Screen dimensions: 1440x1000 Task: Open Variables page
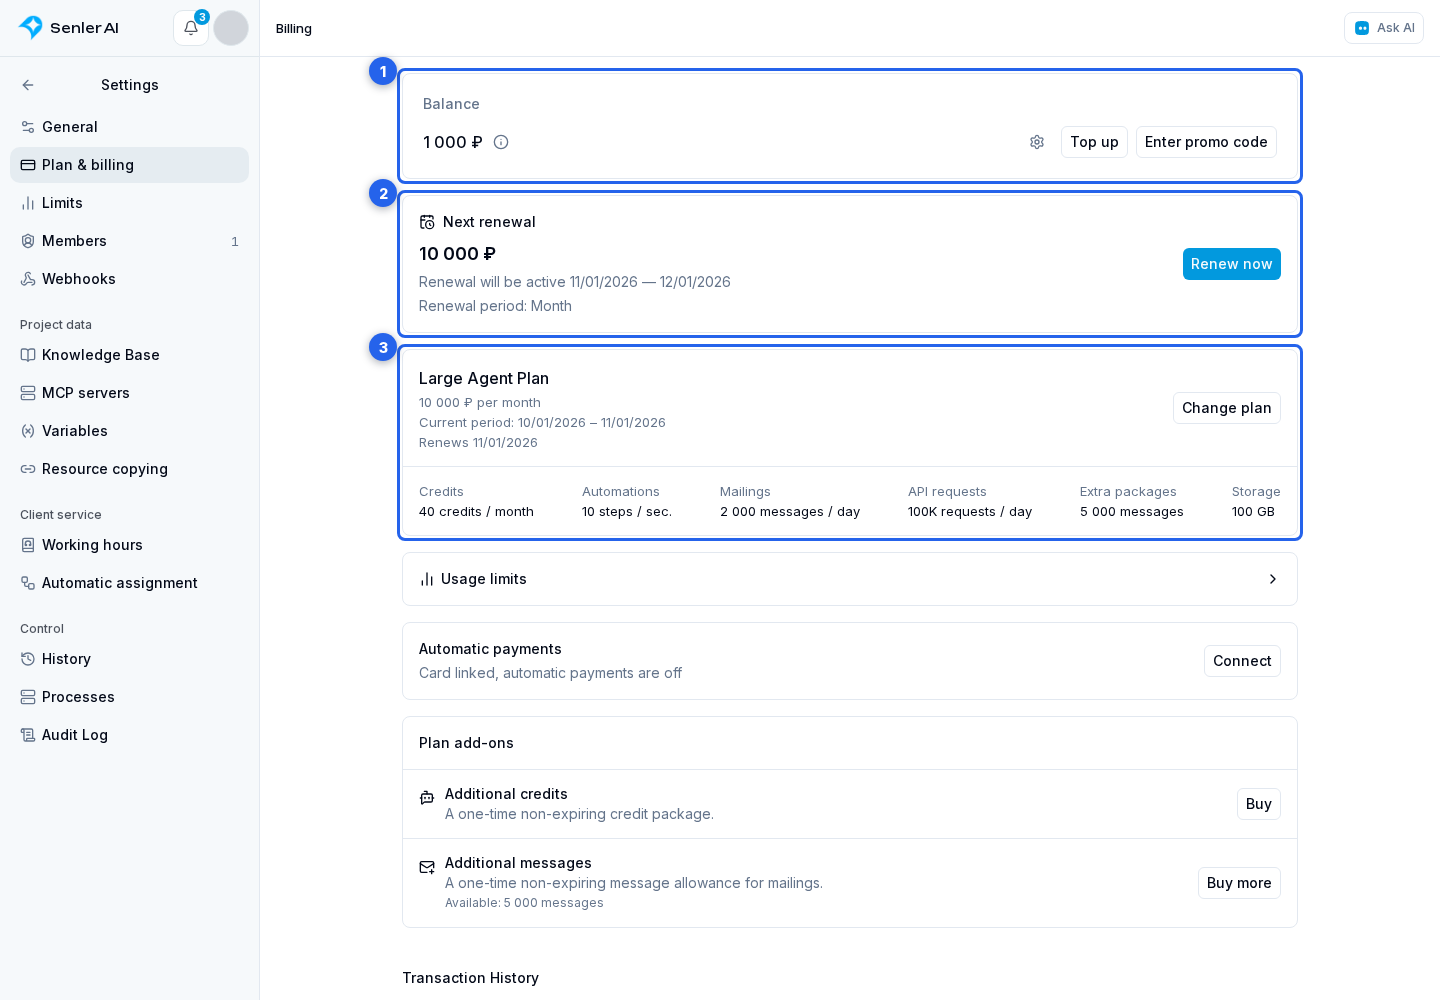[x=129, y=431]
